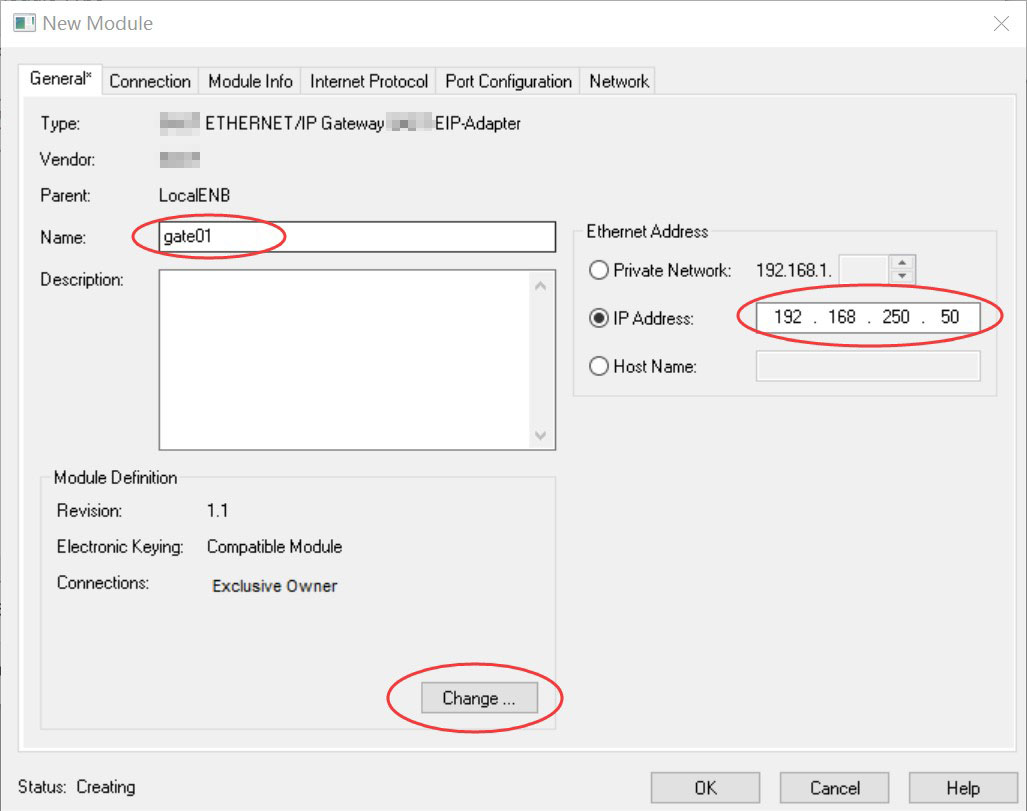Go to the Internet Protocol tab
The height and width of the screenshot is (811, 1027).
click(369, 81)
